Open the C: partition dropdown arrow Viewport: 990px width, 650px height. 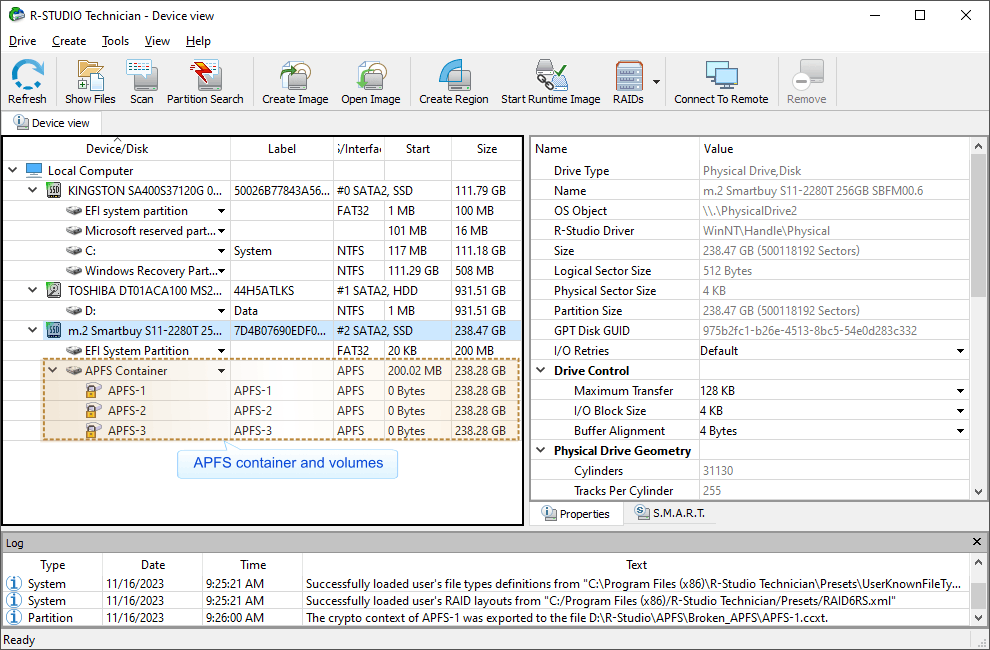222,251
